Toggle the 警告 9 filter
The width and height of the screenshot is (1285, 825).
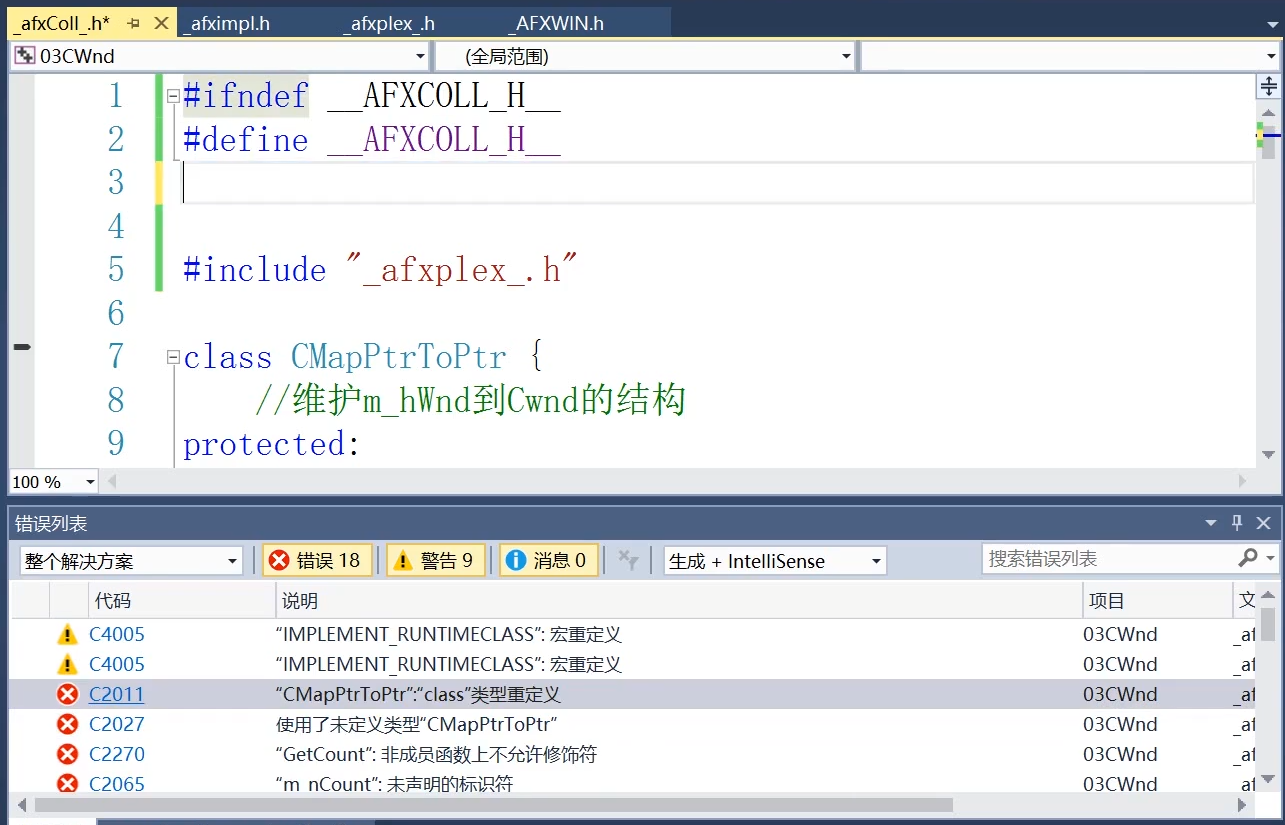[436, 560]
